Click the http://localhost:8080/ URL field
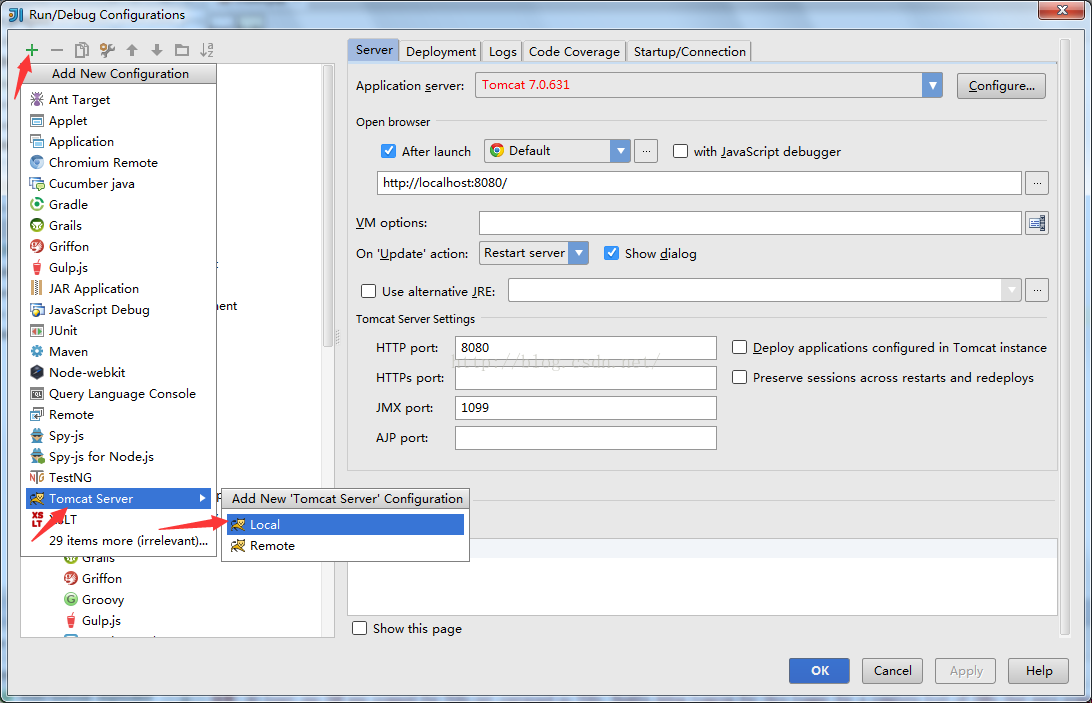 [x=699, y=183]
